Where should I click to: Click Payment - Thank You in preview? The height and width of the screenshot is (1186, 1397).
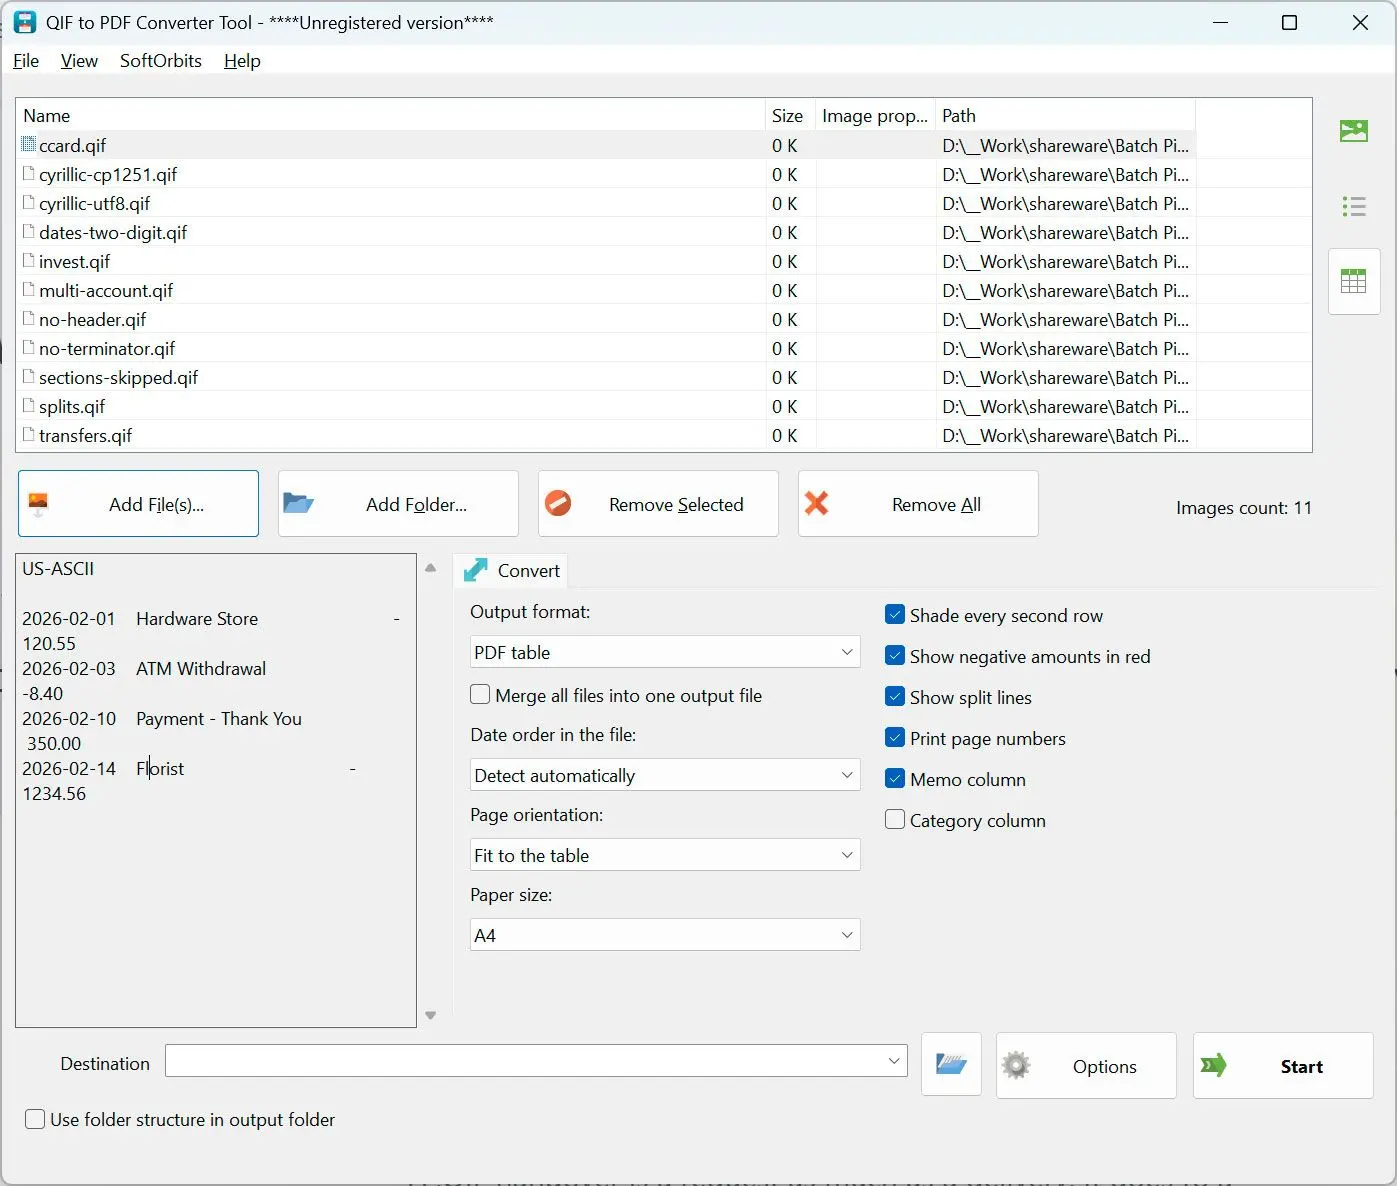(x=219, y=718)
